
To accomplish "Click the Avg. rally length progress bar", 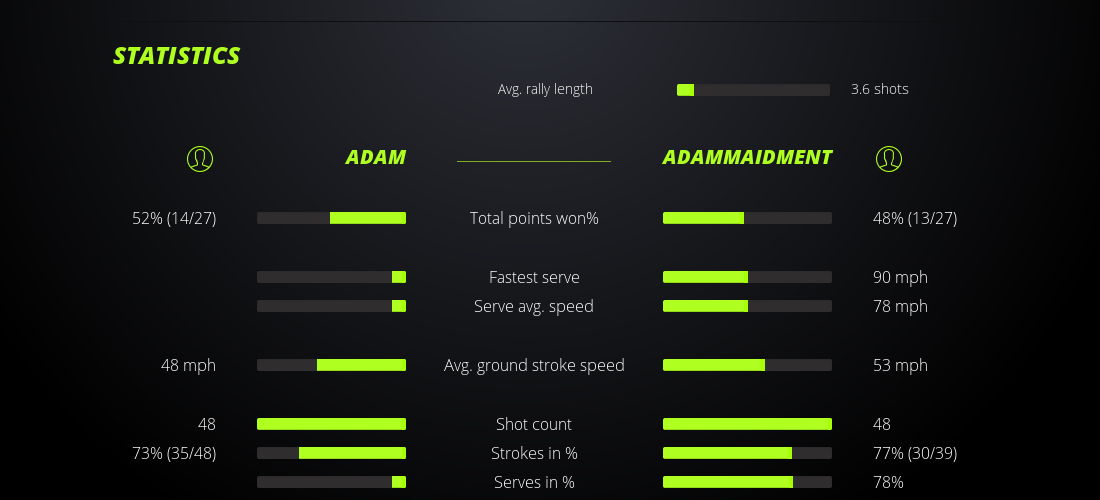I will (x=753, y=90).
